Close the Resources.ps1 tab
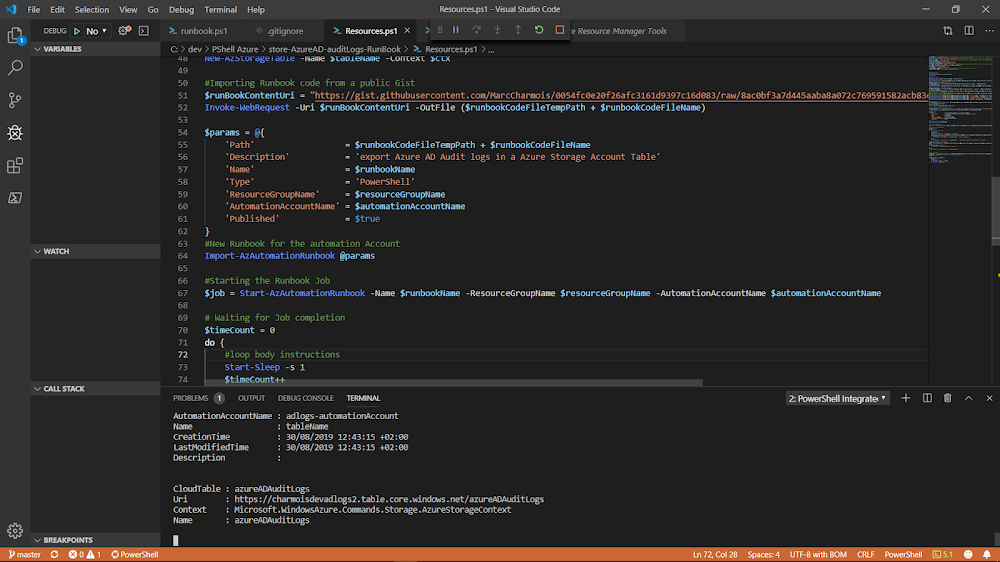Viewport: 1000px width, 562px height. [x=407, y=31]
